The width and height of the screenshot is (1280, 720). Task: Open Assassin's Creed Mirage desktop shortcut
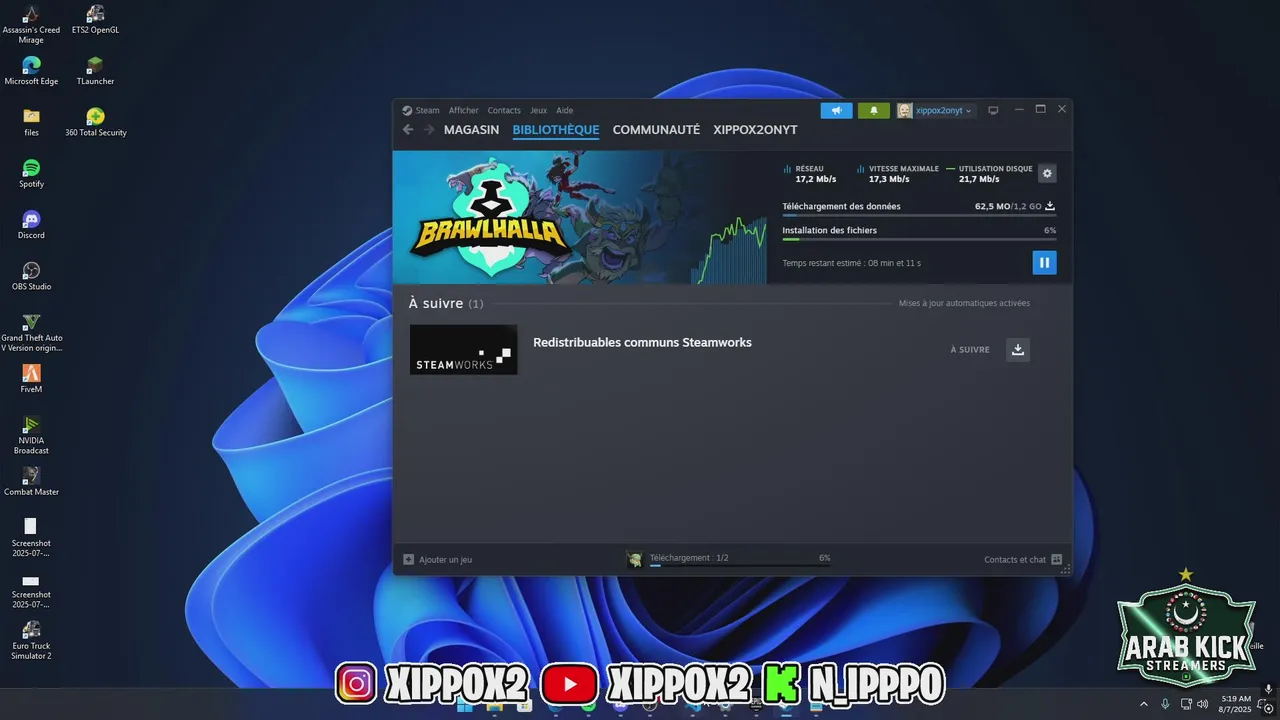tap(31, 24)
